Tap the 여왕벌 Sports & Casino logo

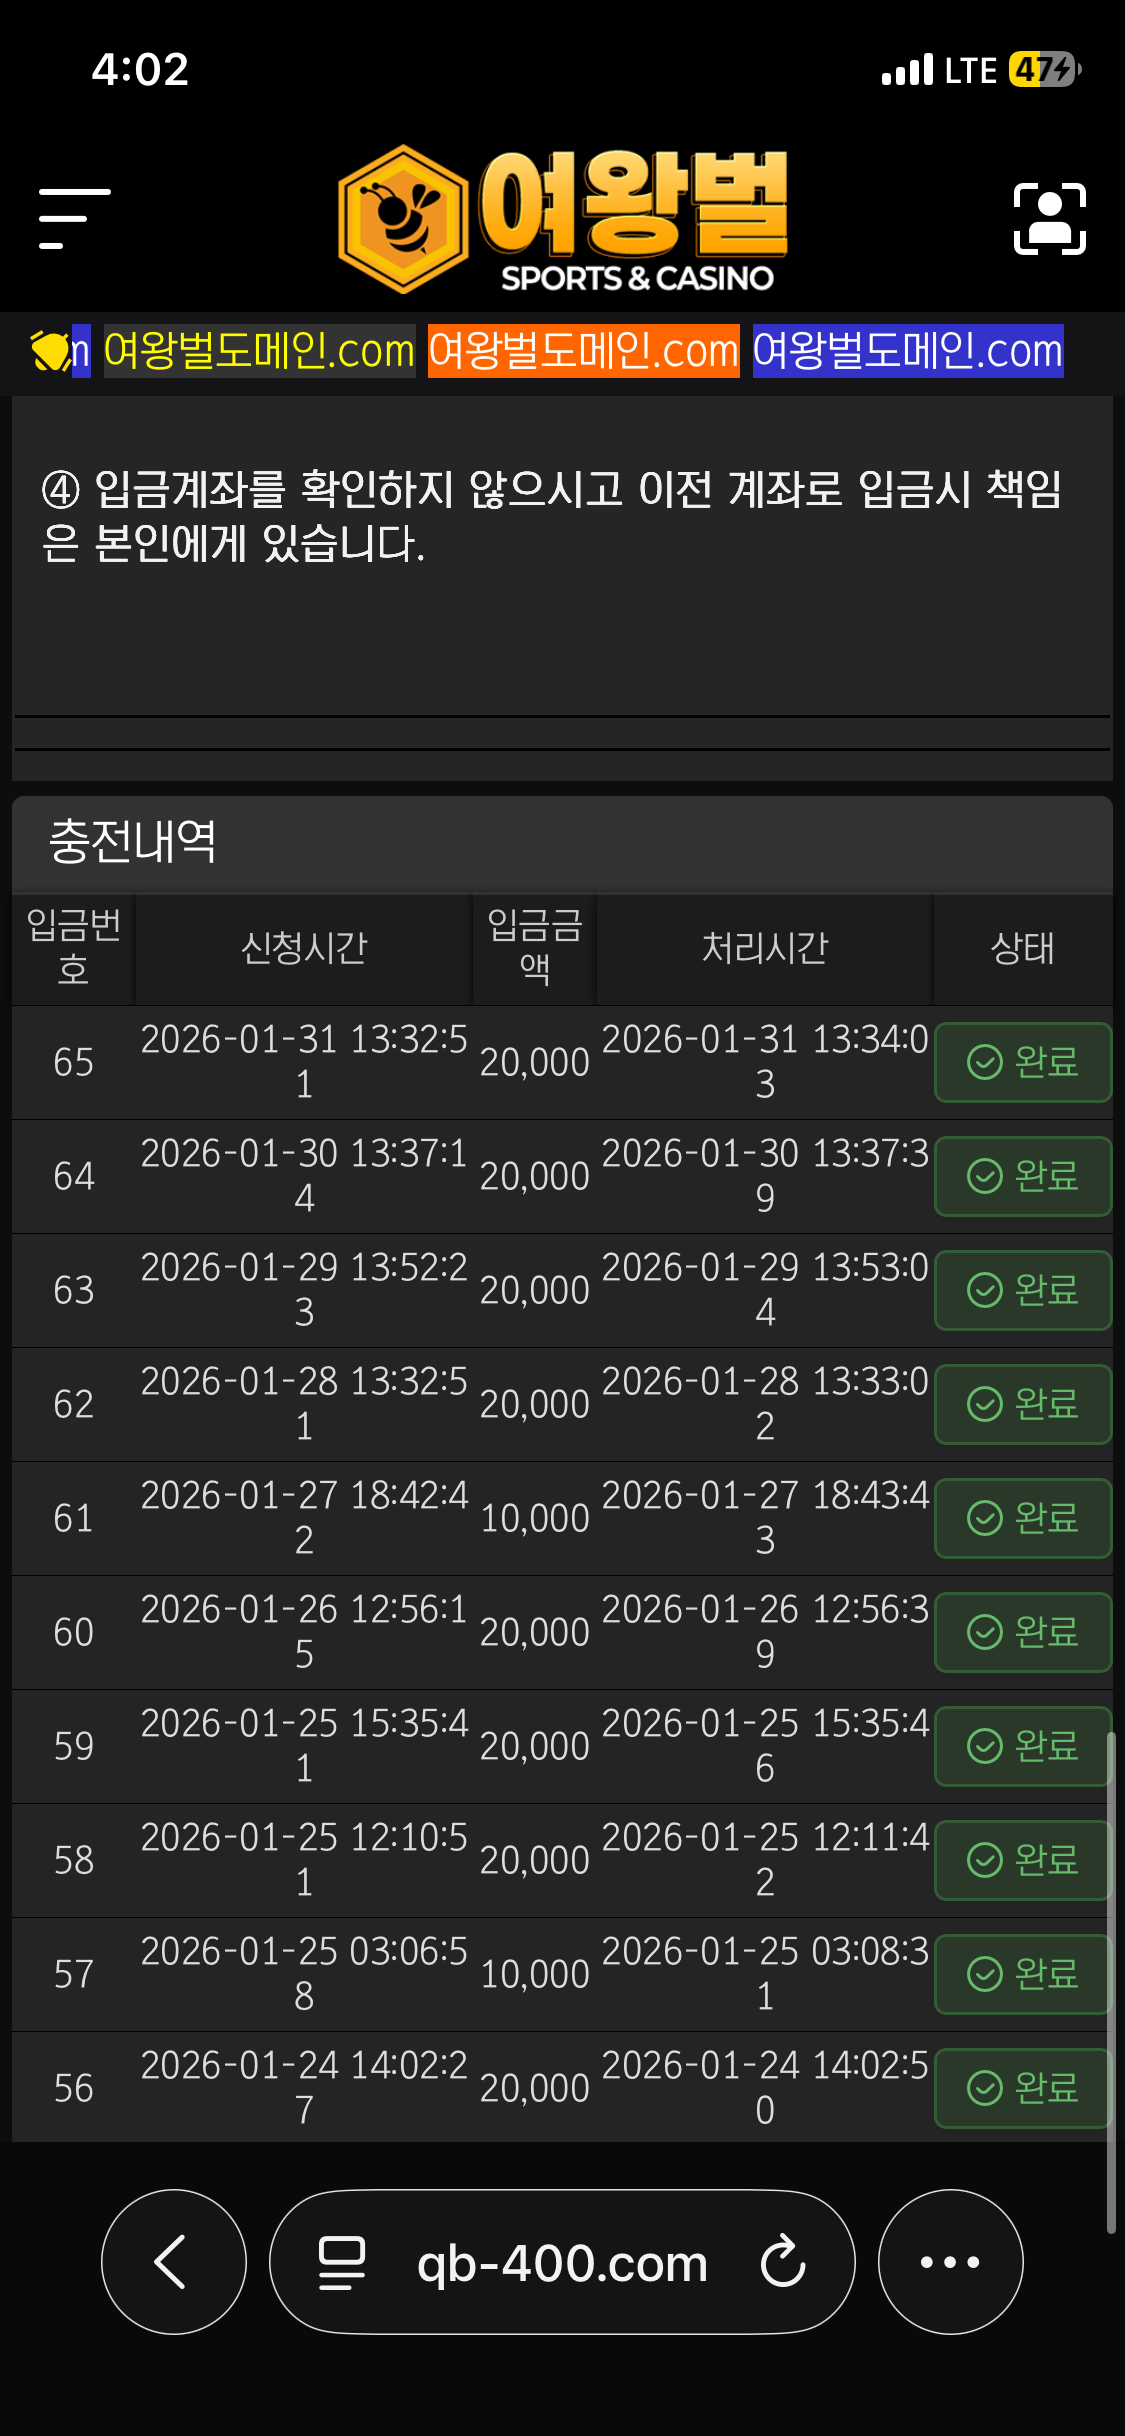coord(563,219)
